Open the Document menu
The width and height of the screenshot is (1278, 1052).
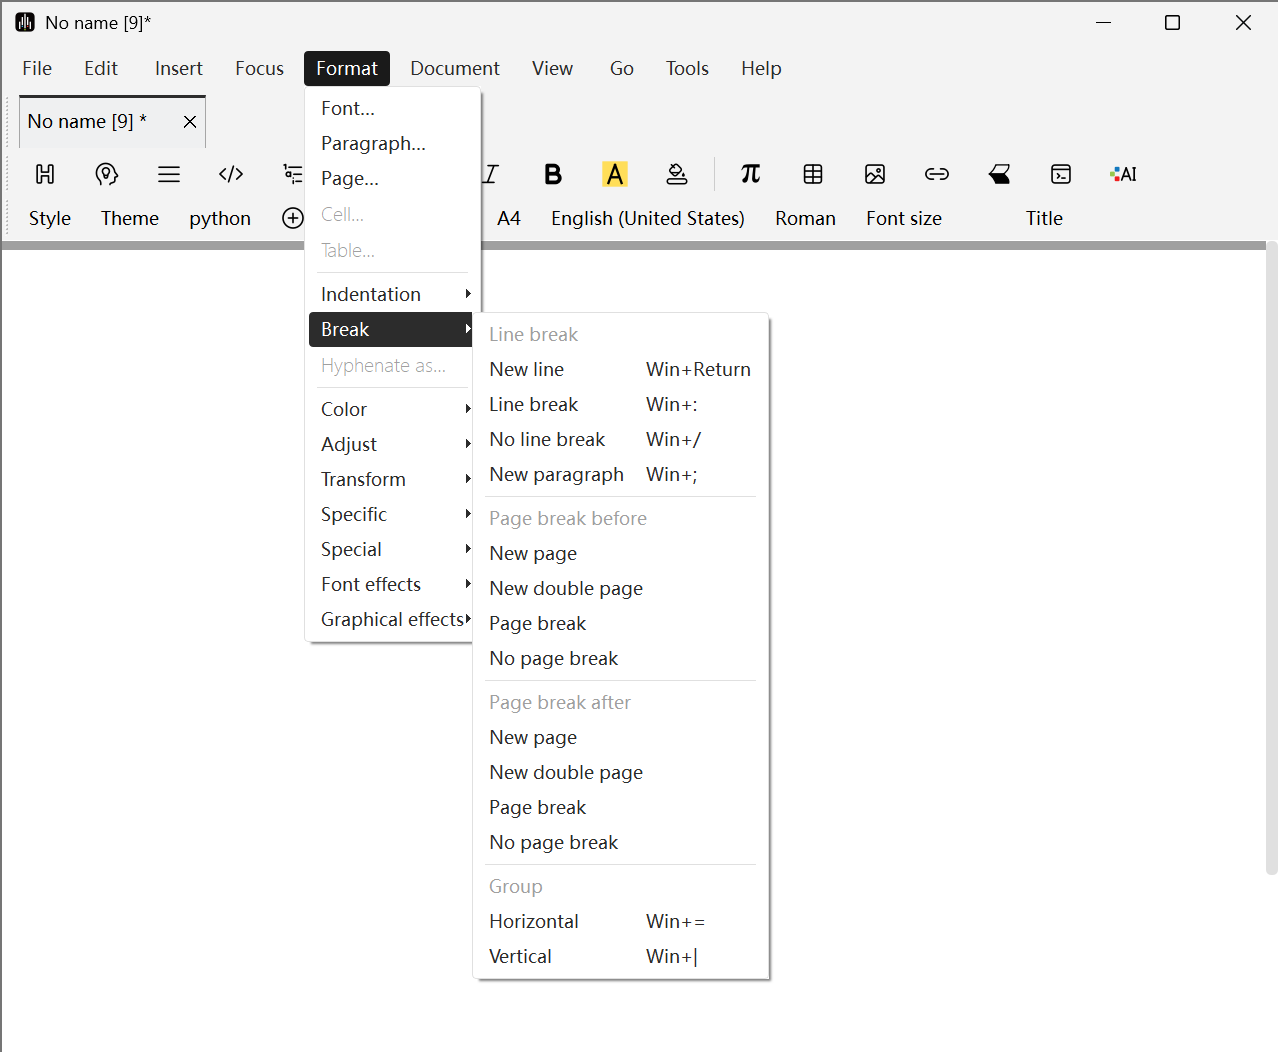click(x=454, y=68)
